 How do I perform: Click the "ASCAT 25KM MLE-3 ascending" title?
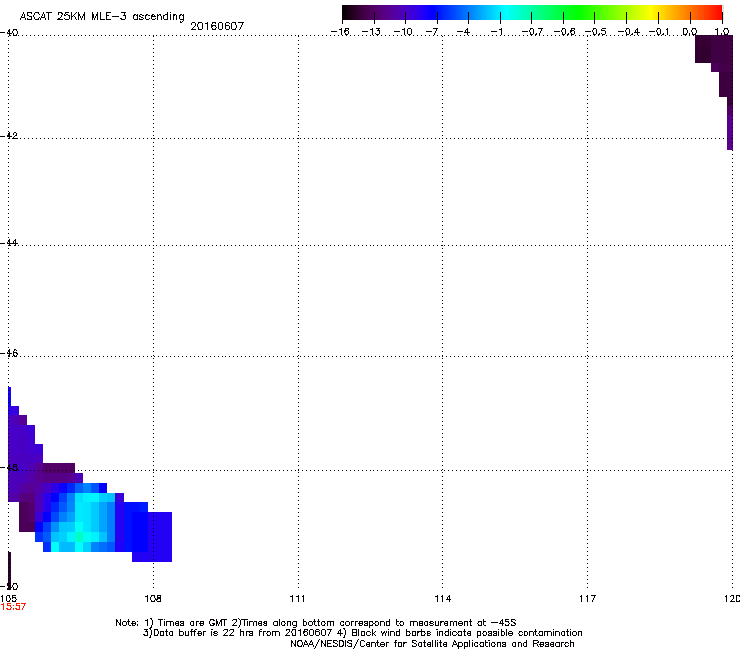pyautogui.click(x=102, y=17)
